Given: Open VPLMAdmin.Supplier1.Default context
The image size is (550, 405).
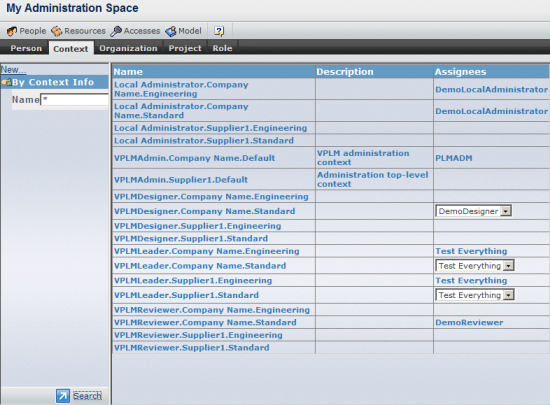Looking at the screenshot, I should click(x=181, y=180).
